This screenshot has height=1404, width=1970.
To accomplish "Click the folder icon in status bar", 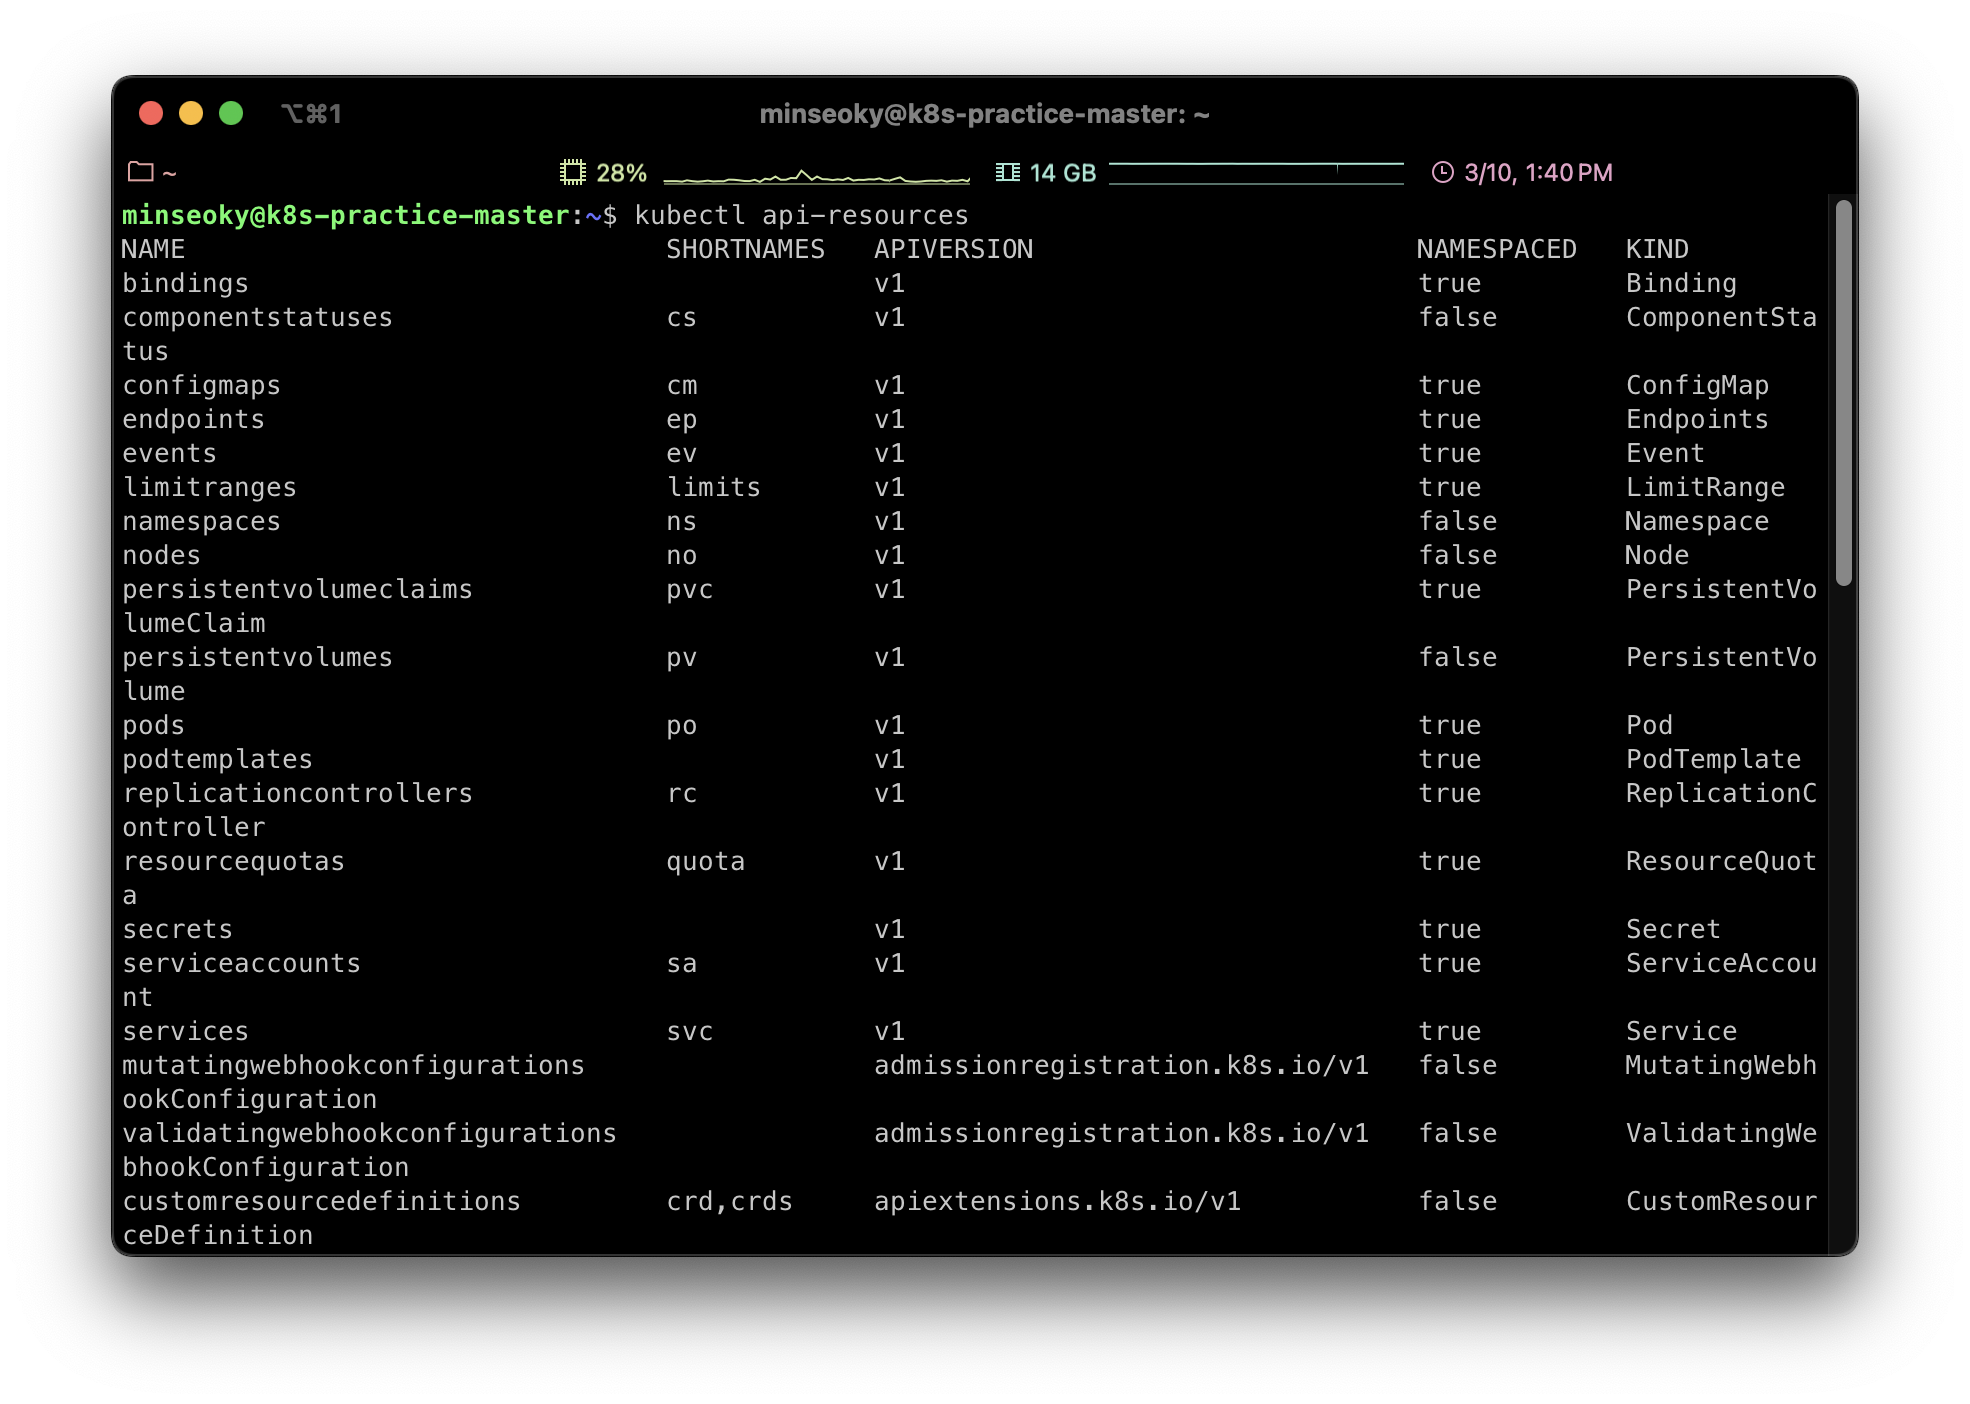I will pyautogui.click(x=141, y=172).
